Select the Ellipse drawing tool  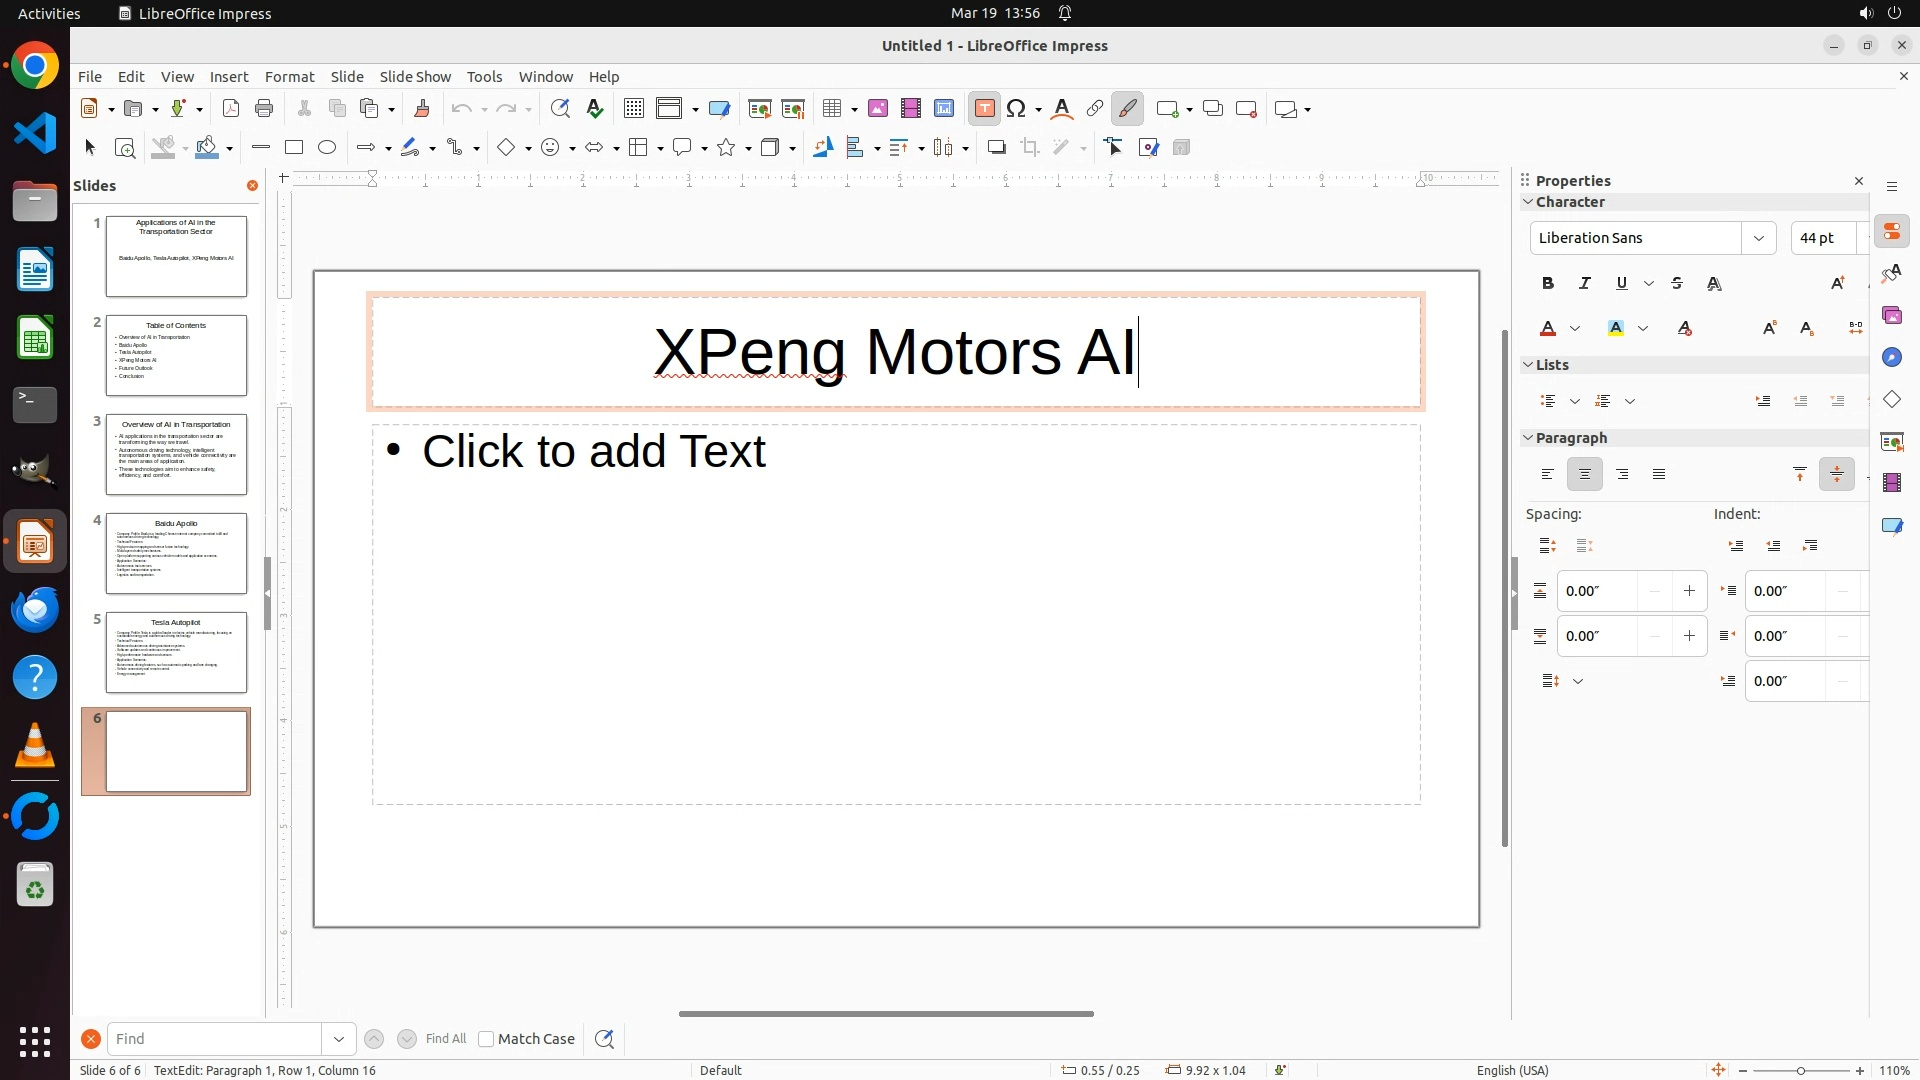click(327, 148)
